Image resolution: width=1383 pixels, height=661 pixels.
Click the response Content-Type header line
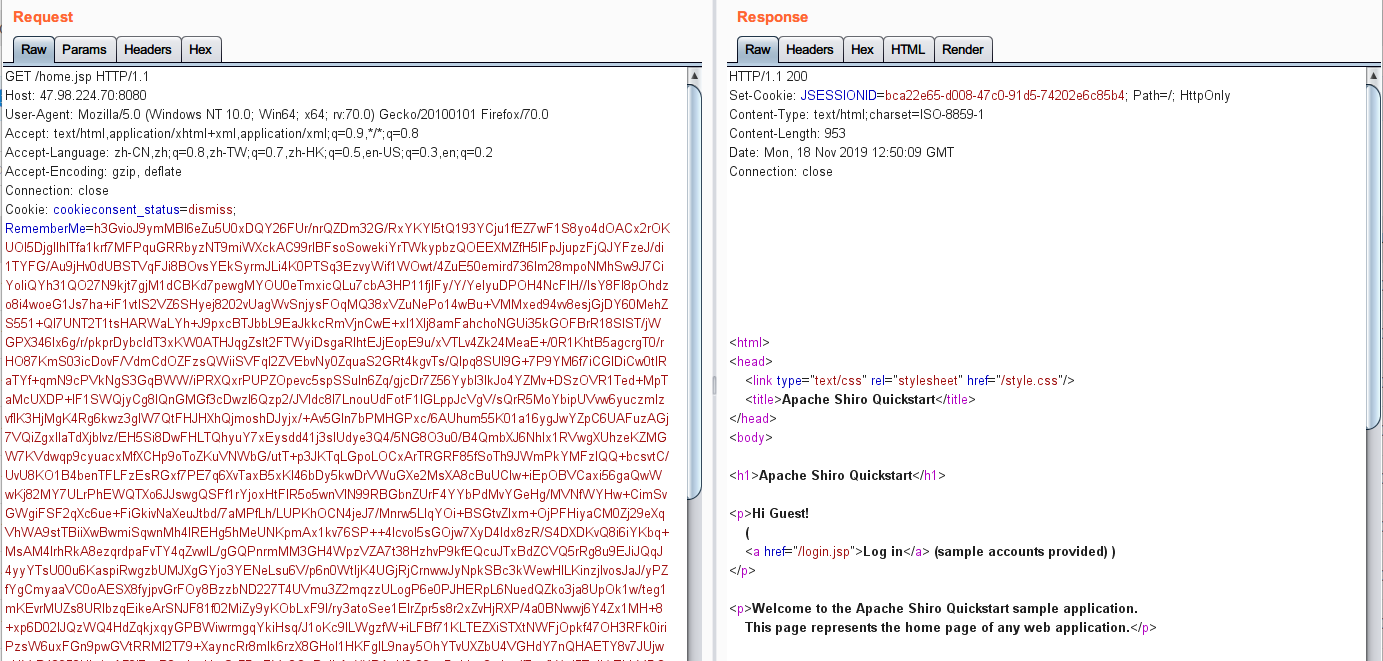(856, 114)
